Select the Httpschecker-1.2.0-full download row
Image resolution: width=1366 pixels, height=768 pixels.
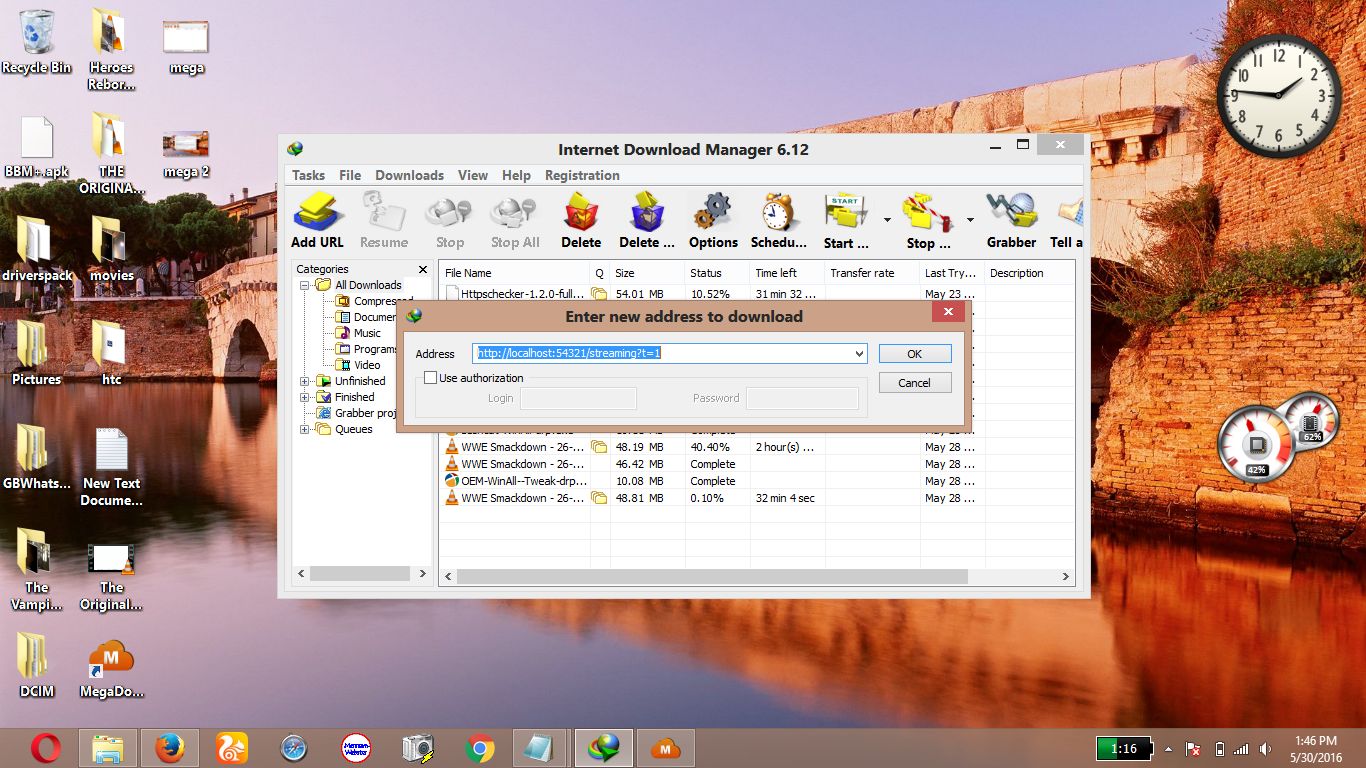click(x=757, y=294)
